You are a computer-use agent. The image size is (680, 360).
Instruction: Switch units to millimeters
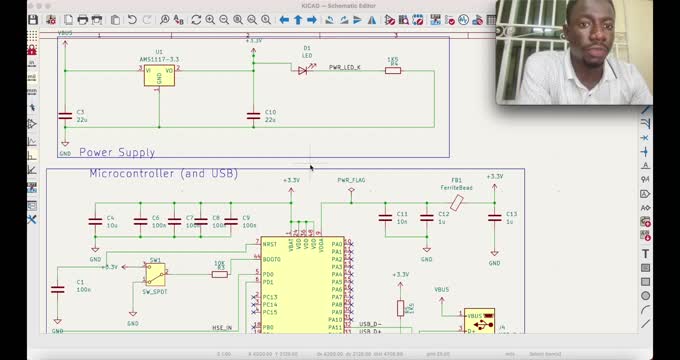(32, 92)
